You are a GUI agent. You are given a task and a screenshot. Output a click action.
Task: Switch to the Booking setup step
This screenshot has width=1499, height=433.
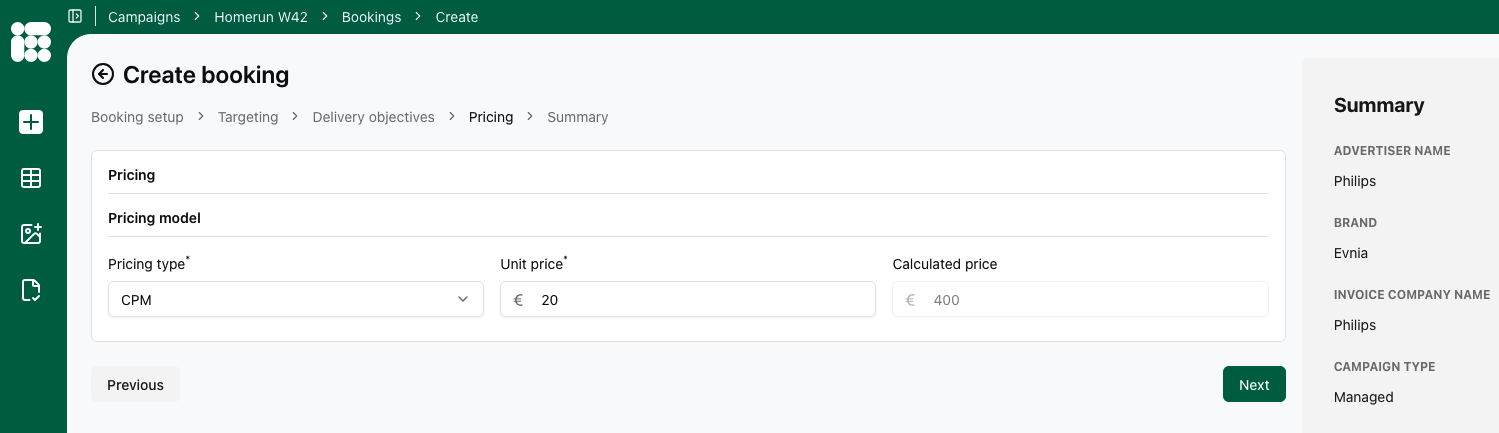pos(137,117)
